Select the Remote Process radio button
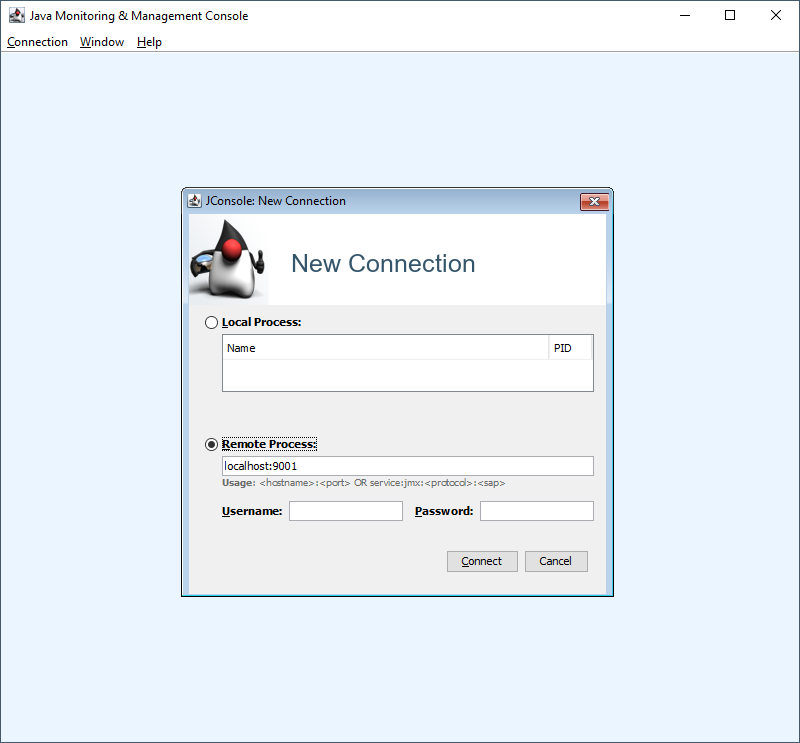The width and height of the screenshot is (800, 743). point(211,444)
